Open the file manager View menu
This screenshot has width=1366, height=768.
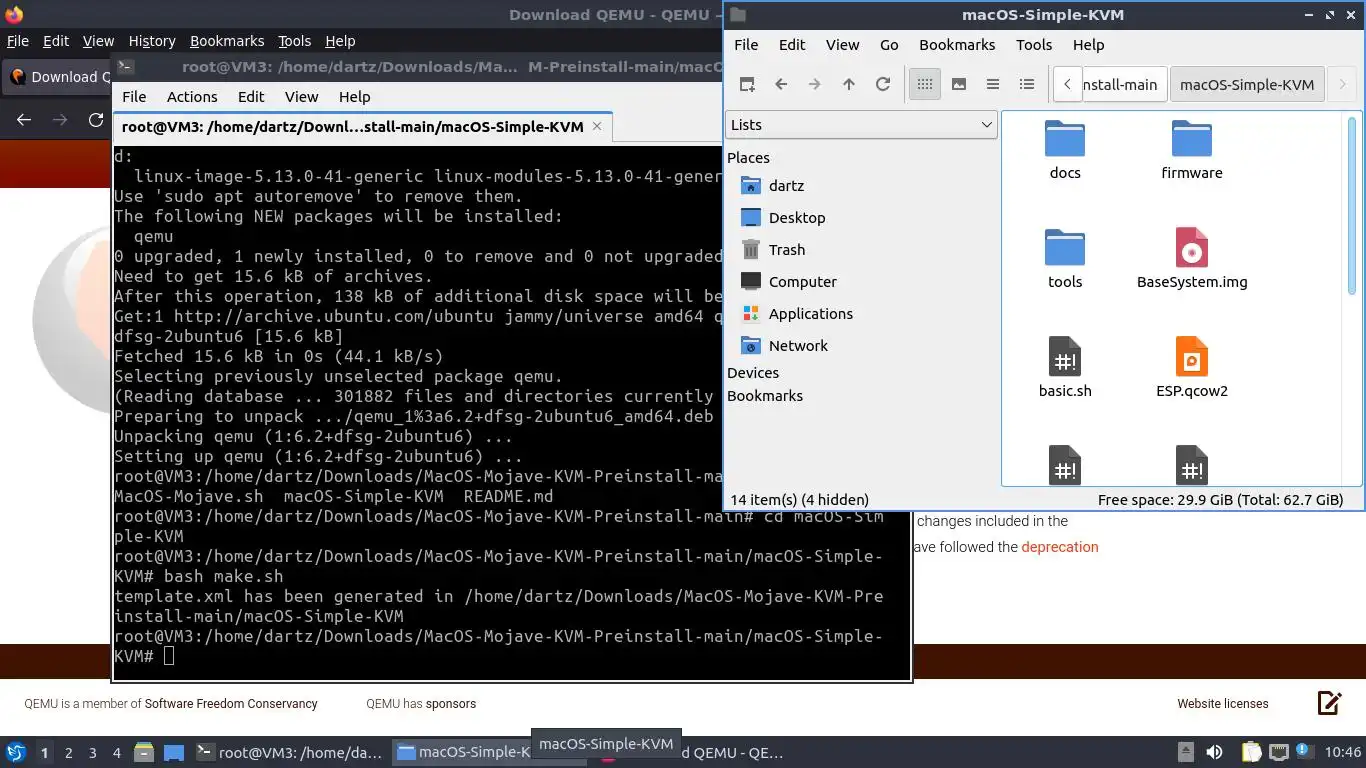[x=842, y=45]
